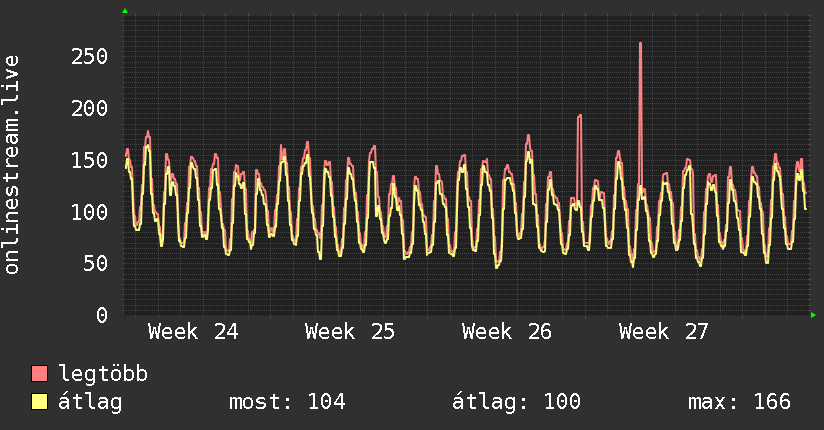Click the most: 104 statistic text
This screenshot has height=430, width=824.
coord(287,402)
